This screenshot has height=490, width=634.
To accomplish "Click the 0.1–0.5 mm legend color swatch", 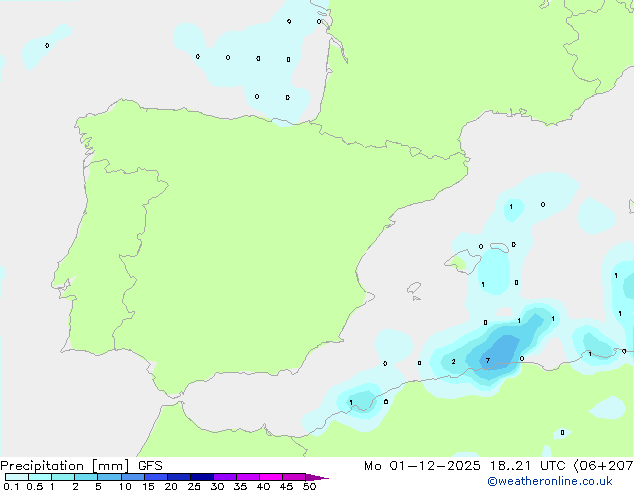I will [17, 477].
